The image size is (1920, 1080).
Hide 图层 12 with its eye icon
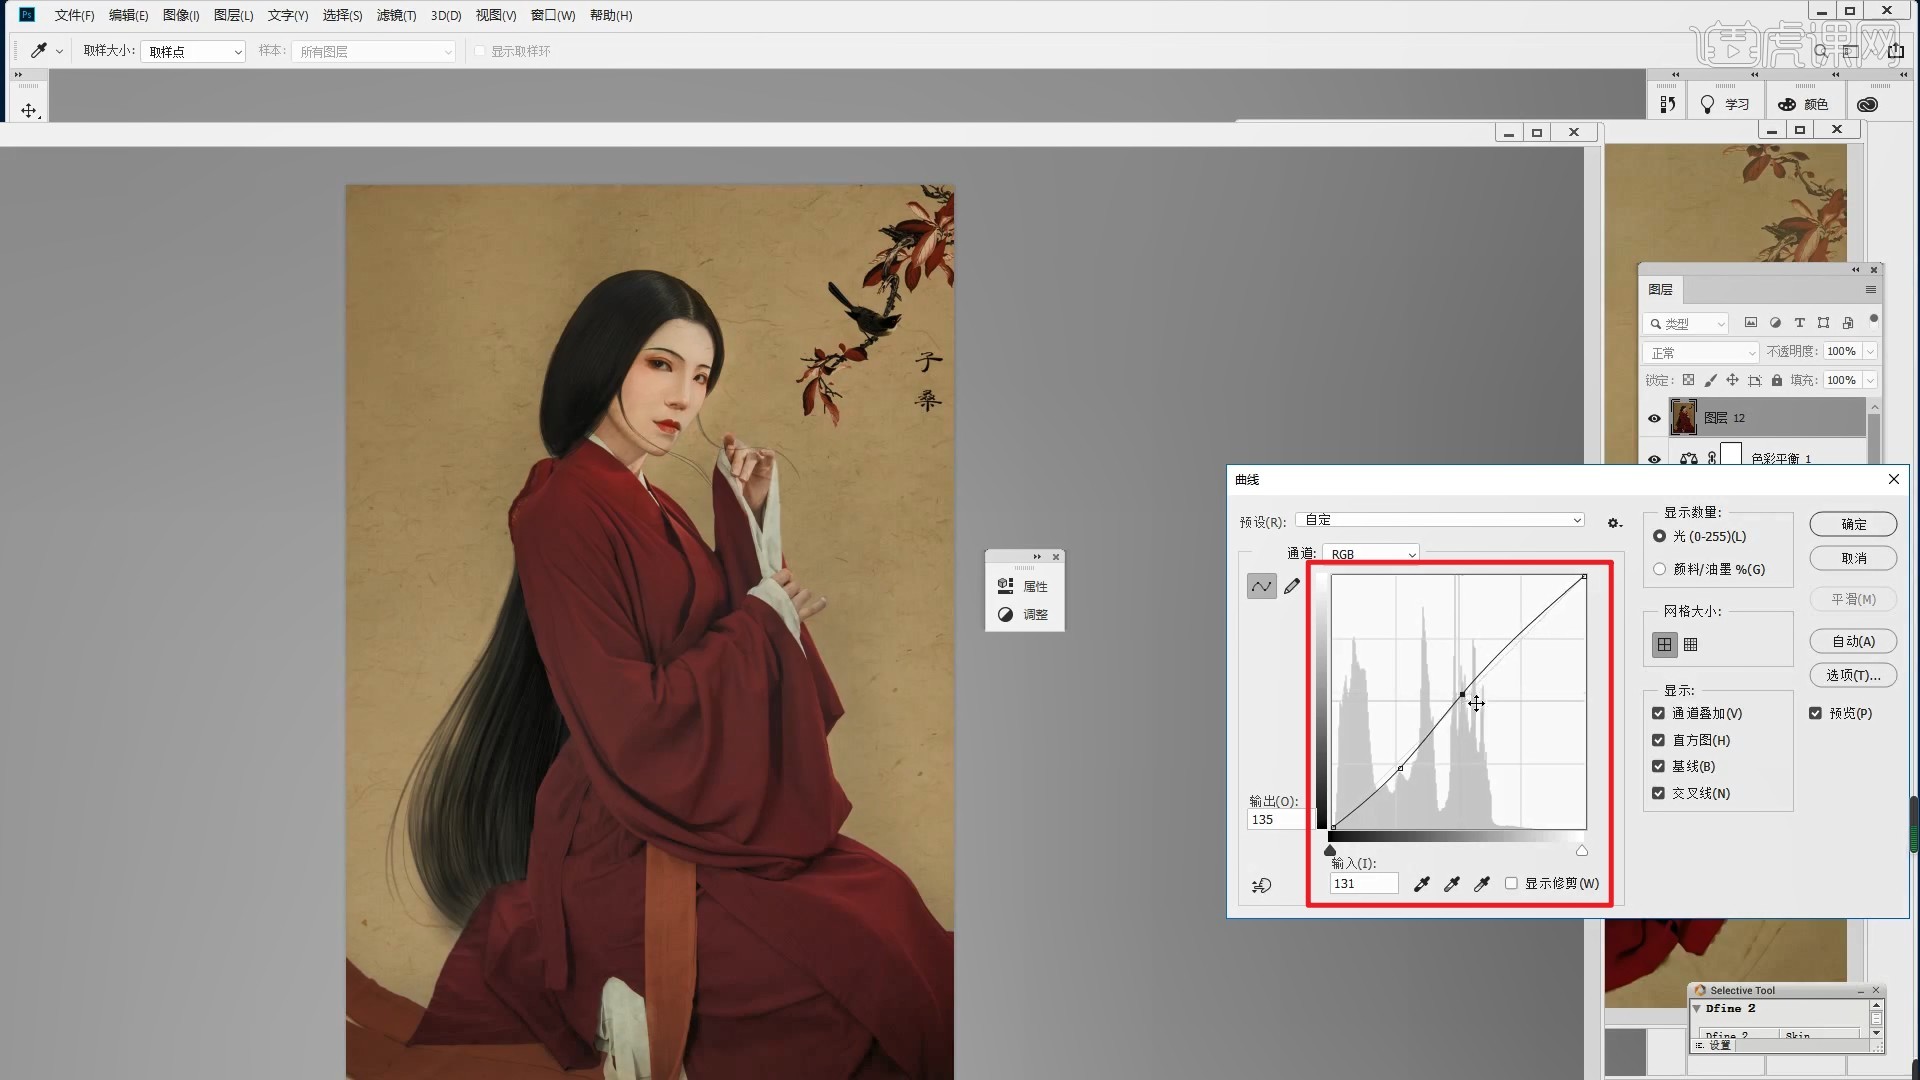click(1654, 419)
